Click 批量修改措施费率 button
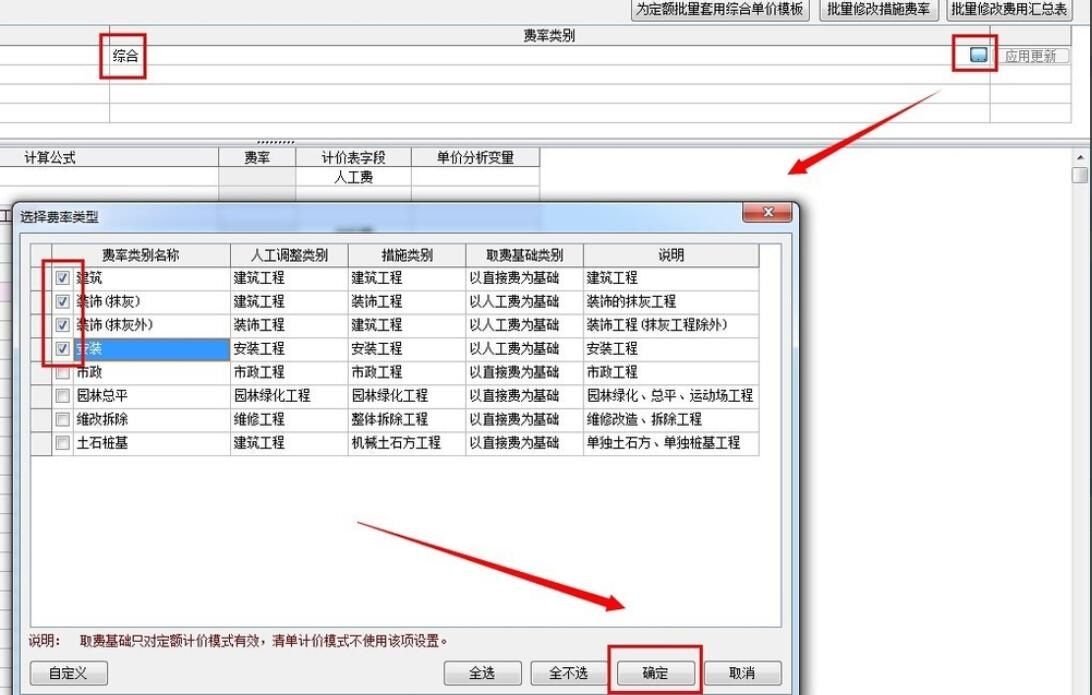 point(878,9)
